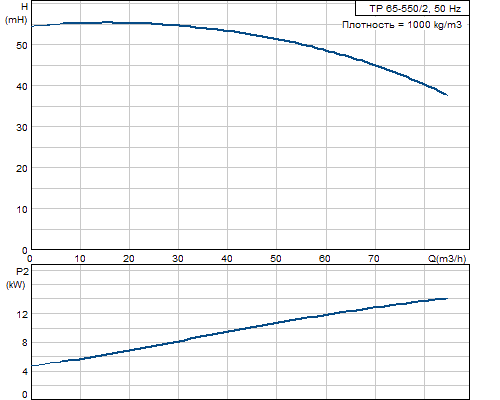Click power curve where it crosses Q=30
Screen dimensions: 500x400
click(x=178, y=341)
